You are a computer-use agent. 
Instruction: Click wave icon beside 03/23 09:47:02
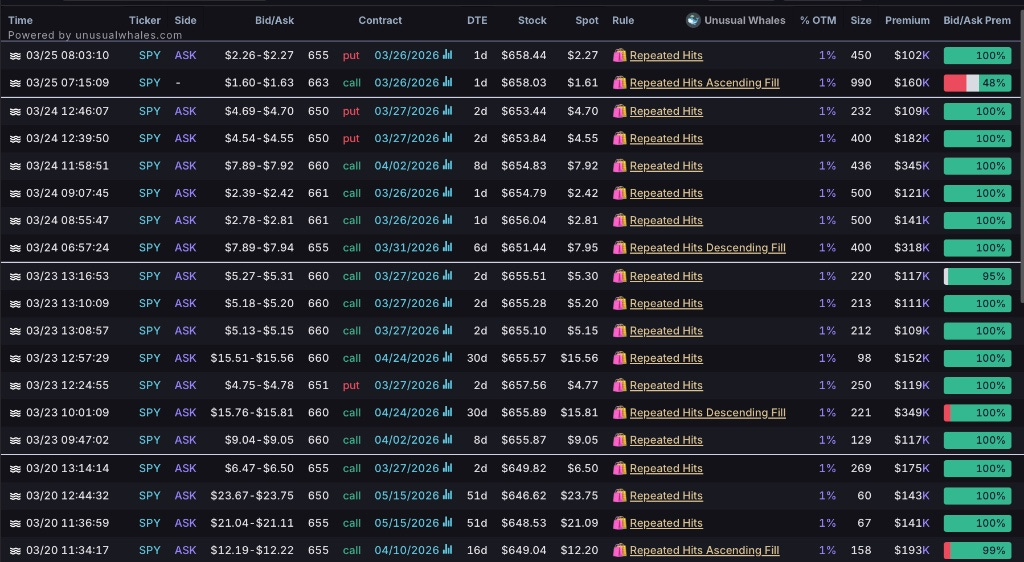point(15,441)
